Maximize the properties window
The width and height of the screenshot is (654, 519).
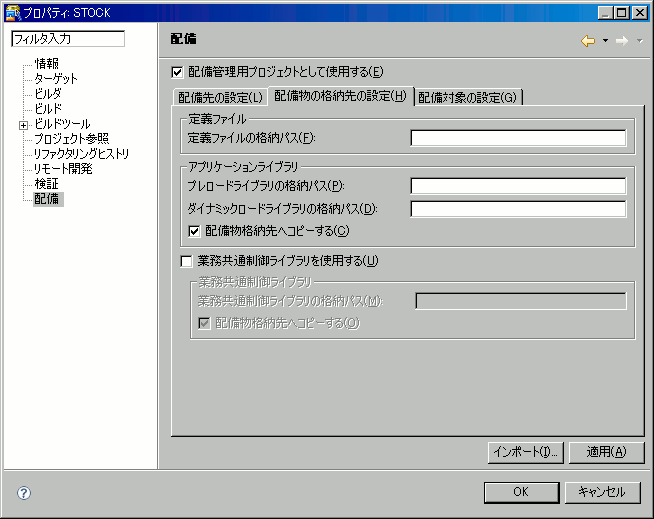[621, 13]
